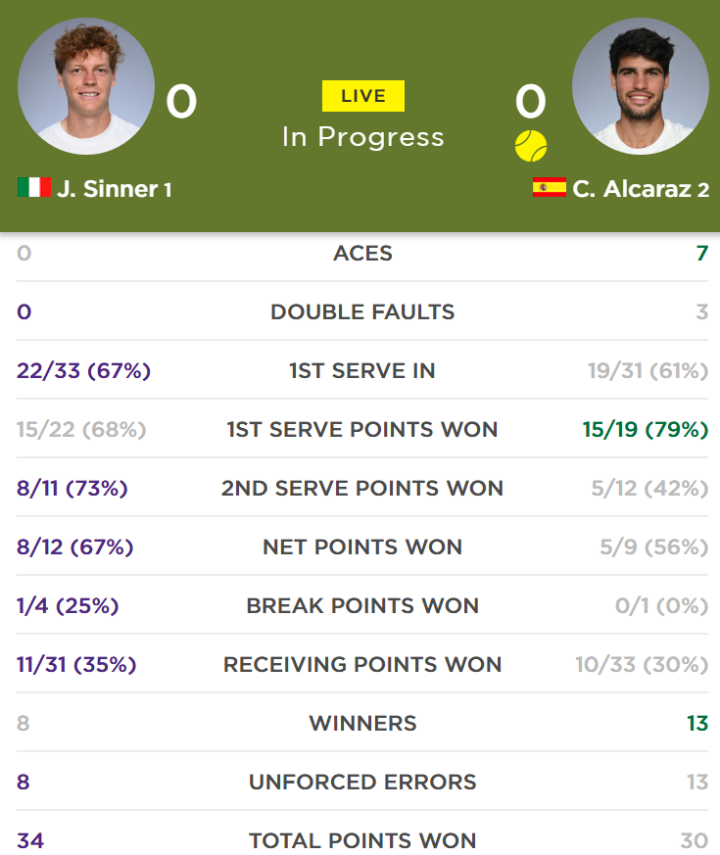
Task: Select the ACES stat row label
Action: point(363,253)
